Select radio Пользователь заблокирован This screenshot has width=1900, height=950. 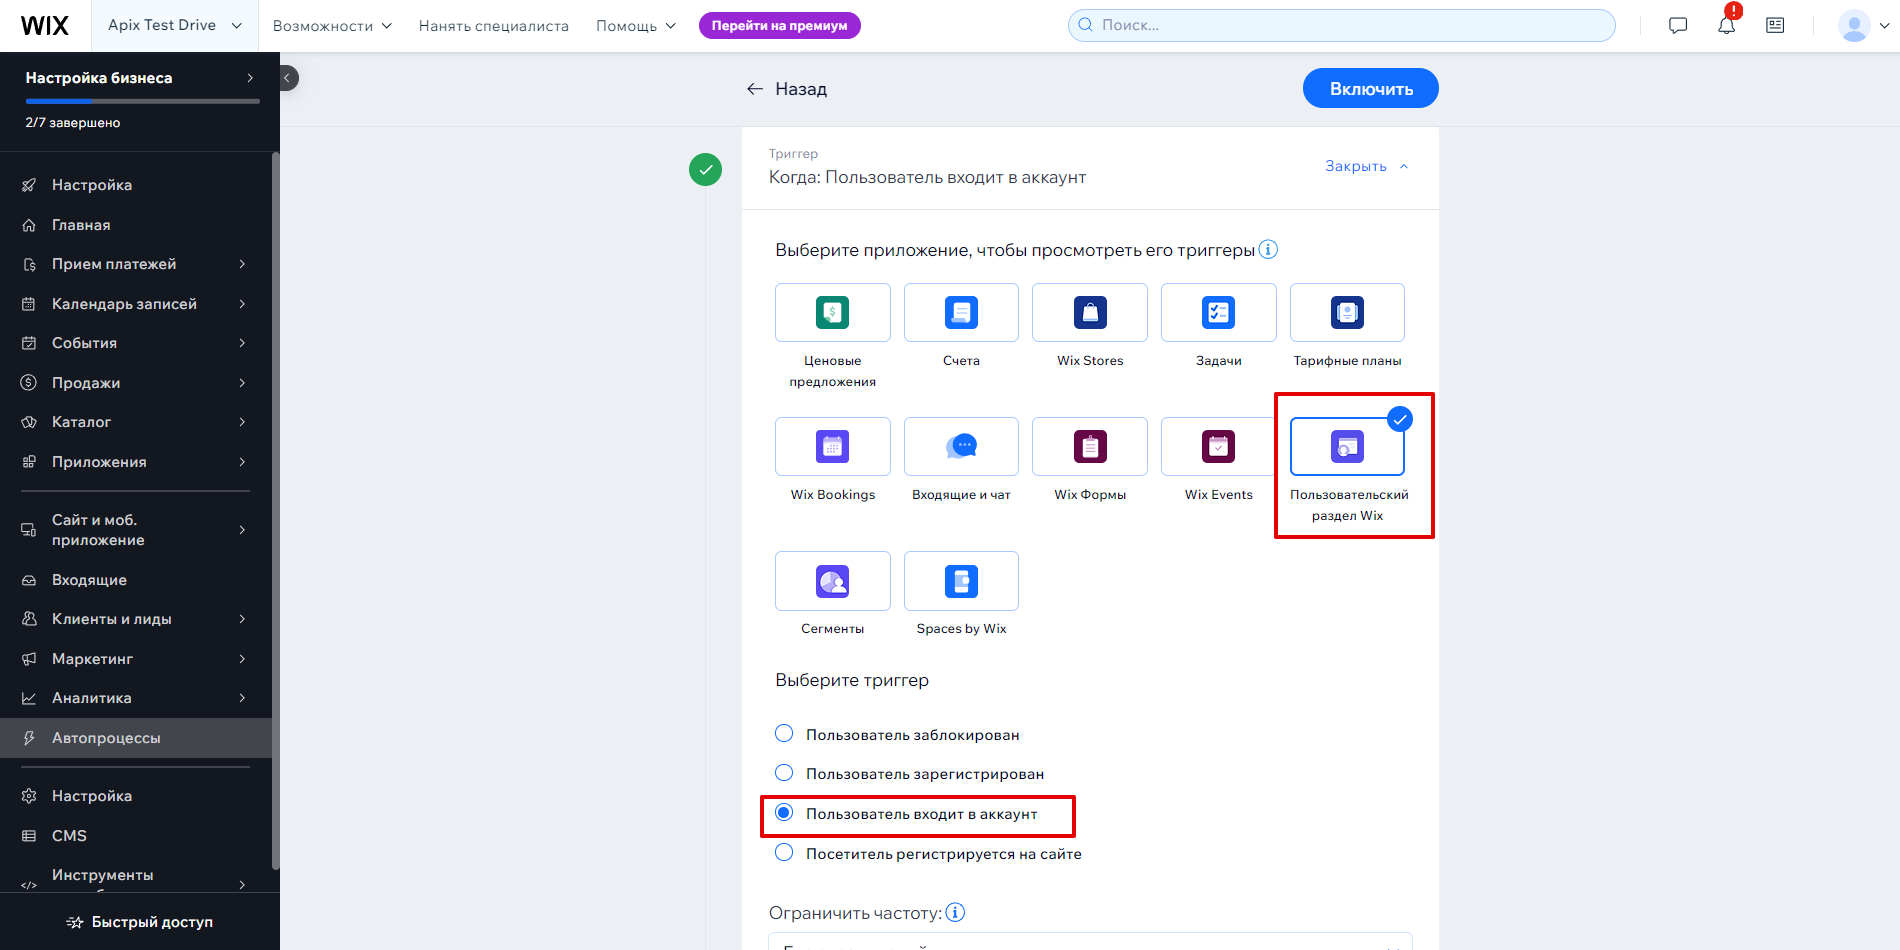pos(784,734)
